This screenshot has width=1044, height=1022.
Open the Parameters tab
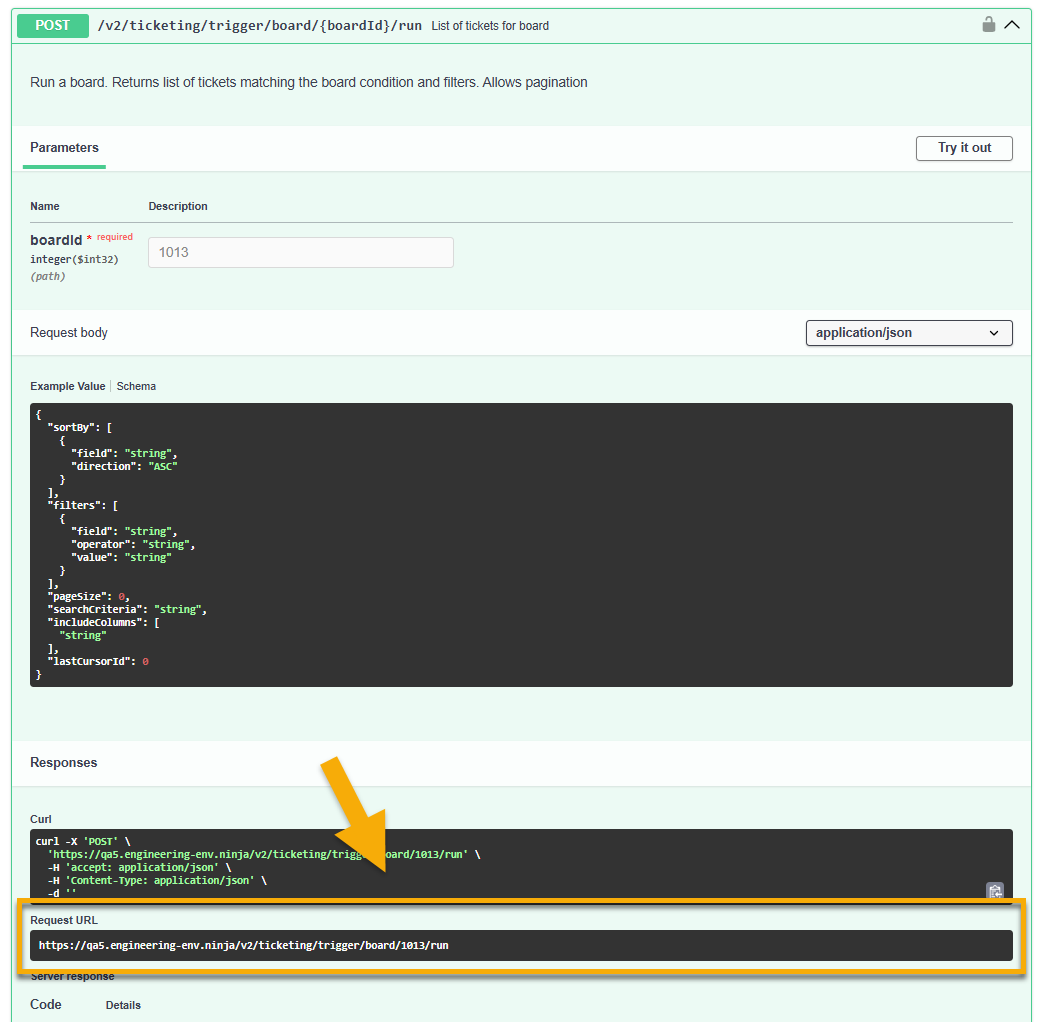tap(63, 147)
